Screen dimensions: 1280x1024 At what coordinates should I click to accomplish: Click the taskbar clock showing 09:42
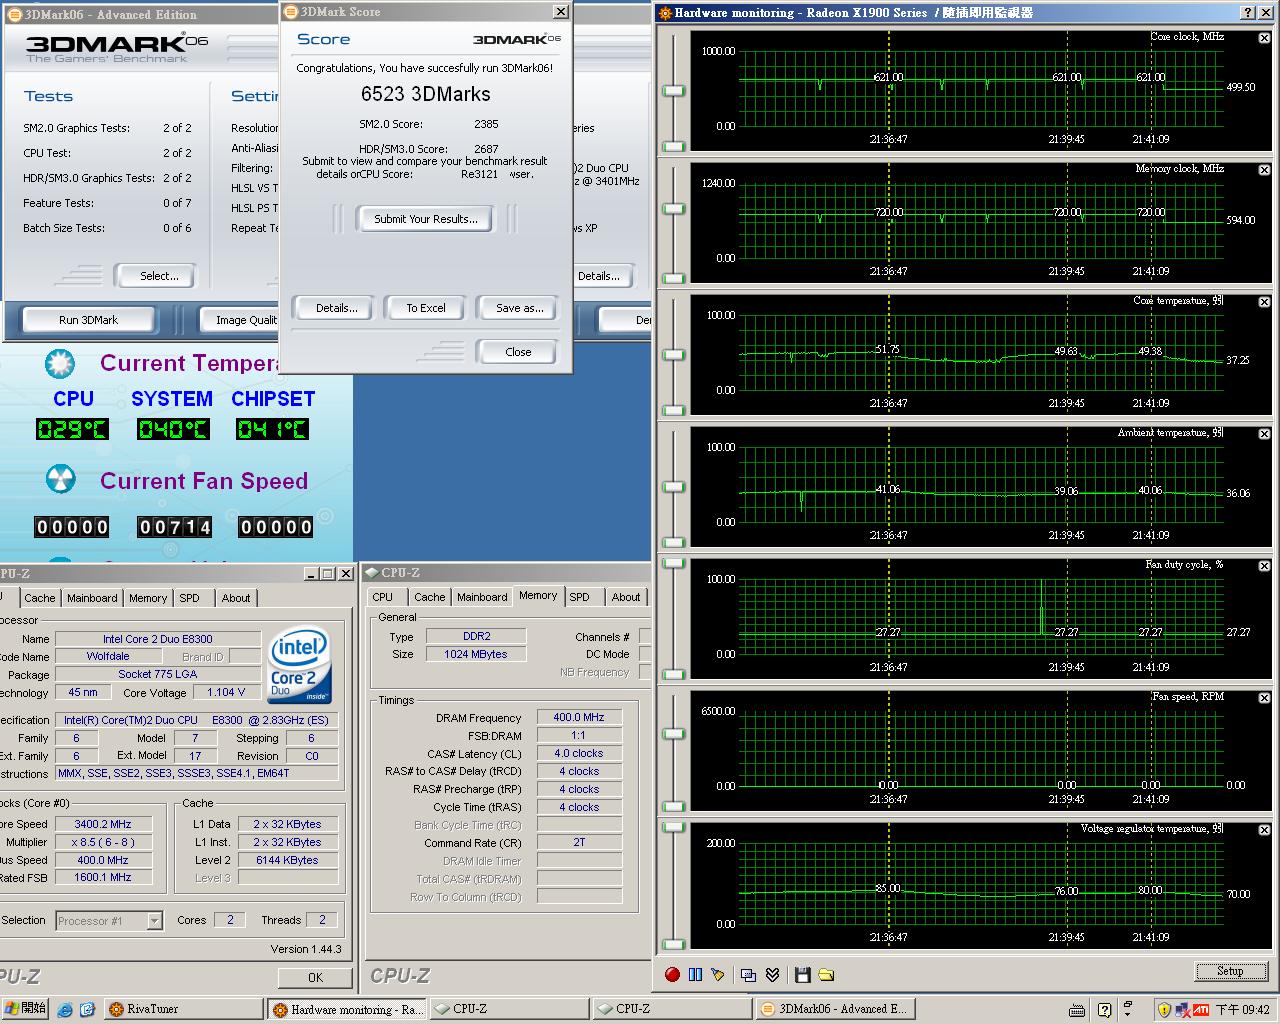[1243, 1010]
